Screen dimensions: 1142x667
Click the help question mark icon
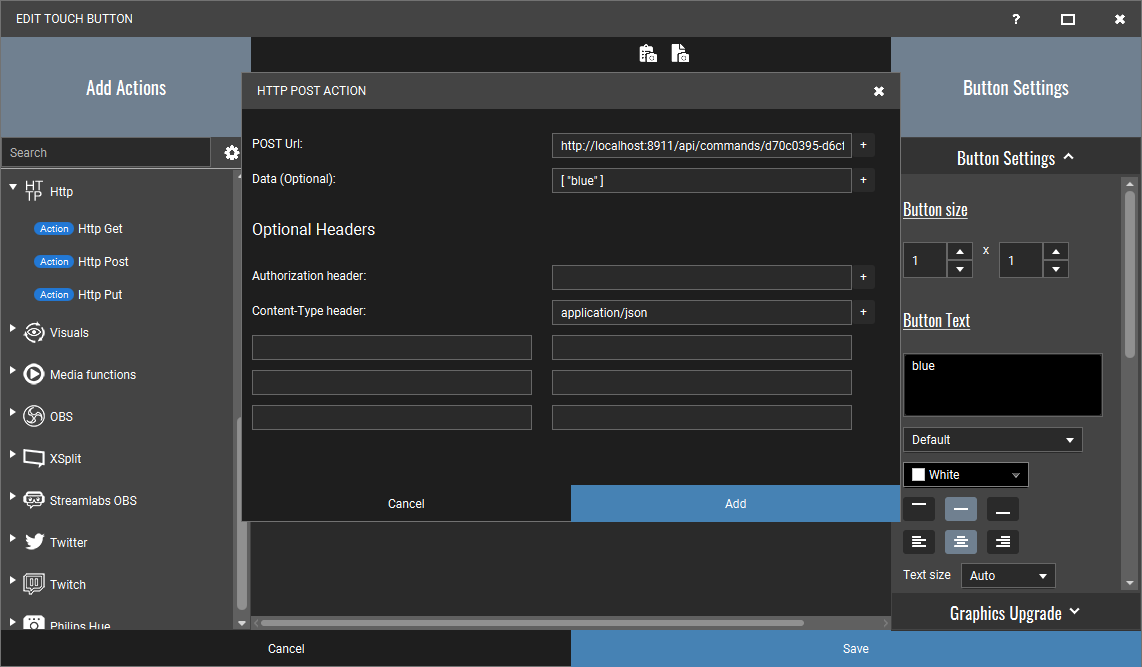[1015, 19]
